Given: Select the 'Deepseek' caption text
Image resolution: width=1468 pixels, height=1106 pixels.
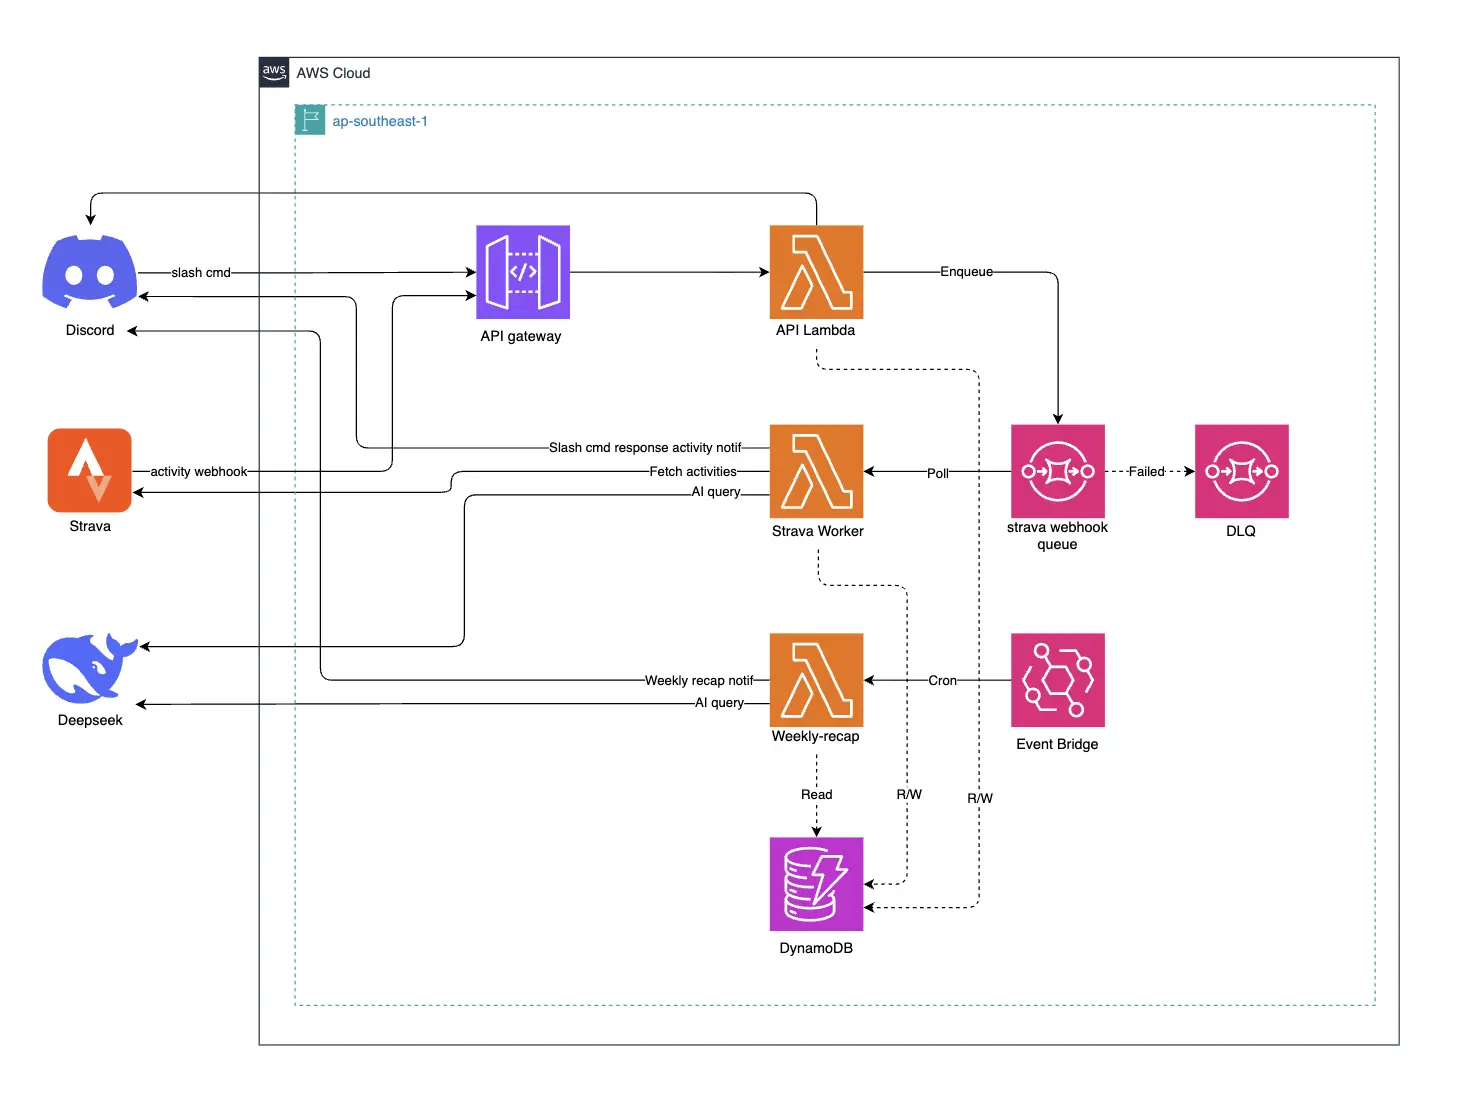Looking at the screenshot, I should 90,720.
